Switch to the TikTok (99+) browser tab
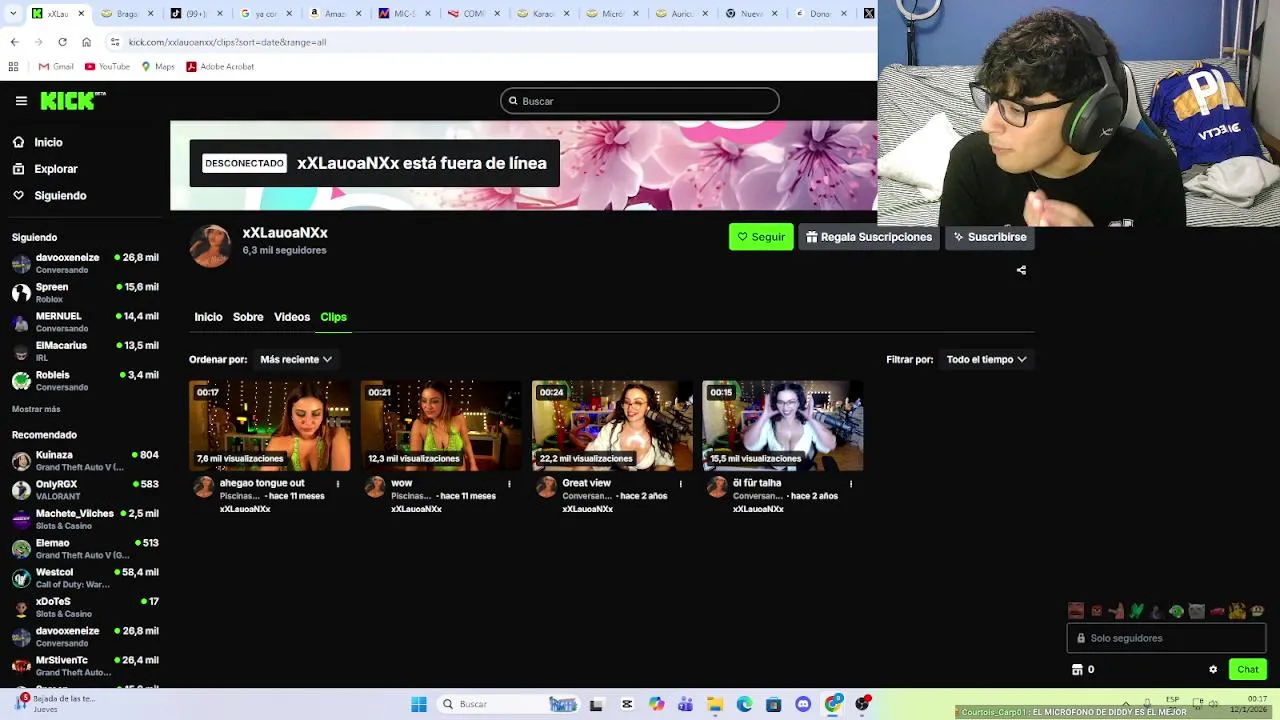The height and width of the screenshot is (720, 1280). [x=199, y=14]
